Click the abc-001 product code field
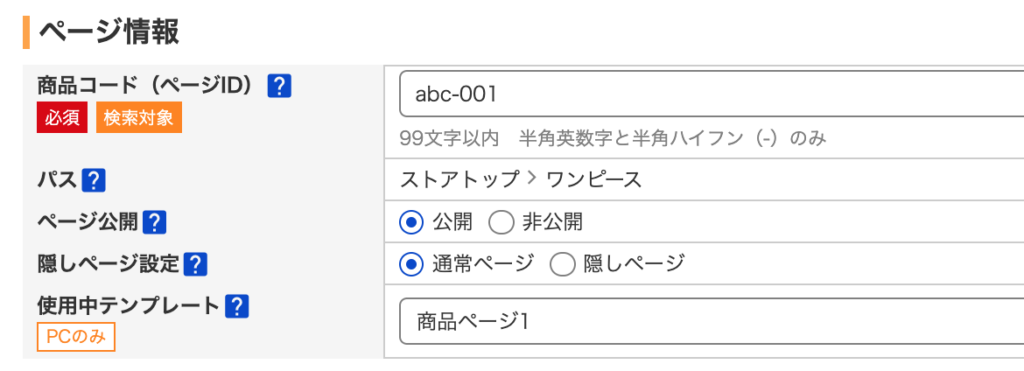 [711, 94]
